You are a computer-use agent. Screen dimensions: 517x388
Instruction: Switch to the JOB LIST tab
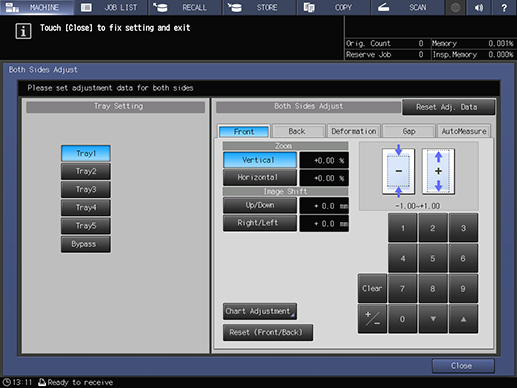(111, 7)
